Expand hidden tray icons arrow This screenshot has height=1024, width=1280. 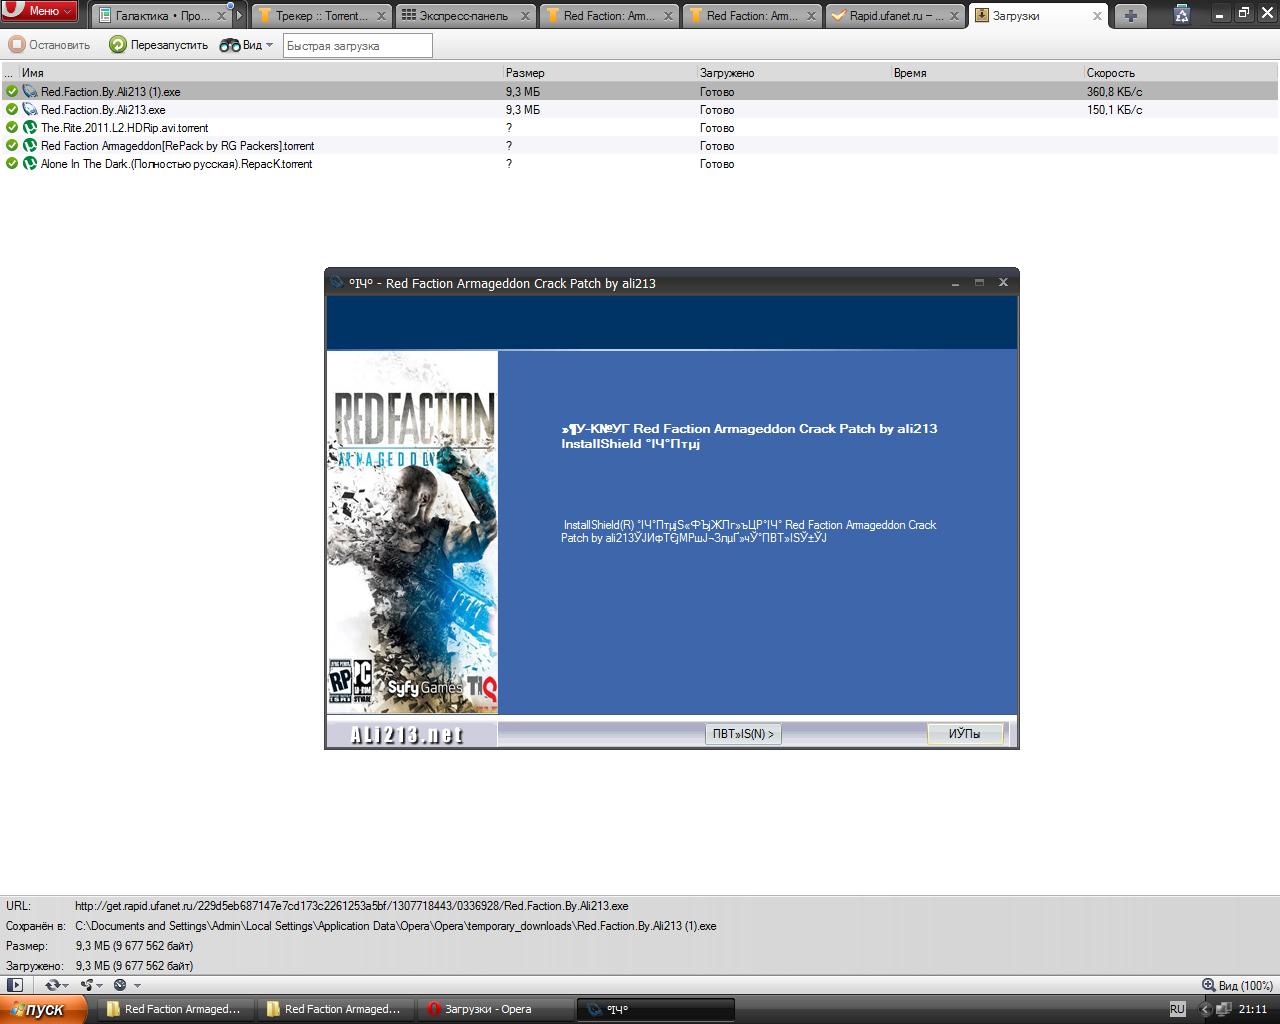pos(1205,1009)
